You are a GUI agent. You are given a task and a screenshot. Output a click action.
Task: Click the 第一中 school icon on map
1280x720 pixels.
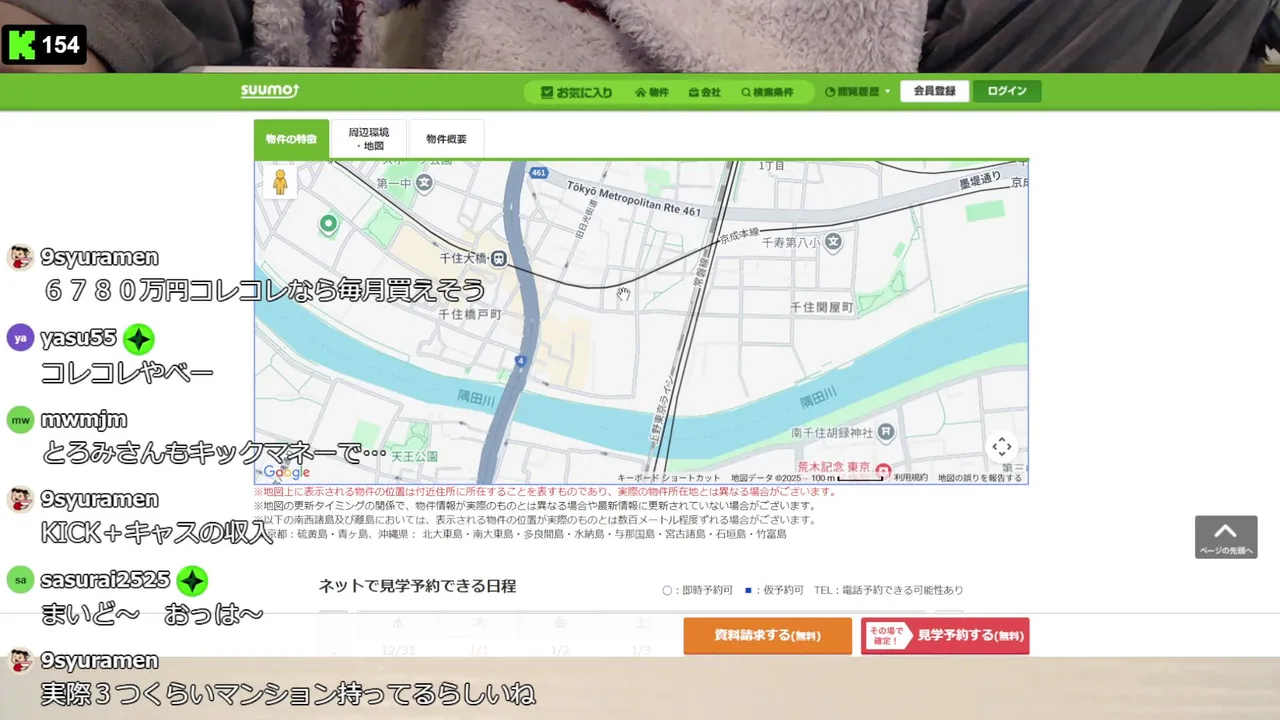[424, 183]
